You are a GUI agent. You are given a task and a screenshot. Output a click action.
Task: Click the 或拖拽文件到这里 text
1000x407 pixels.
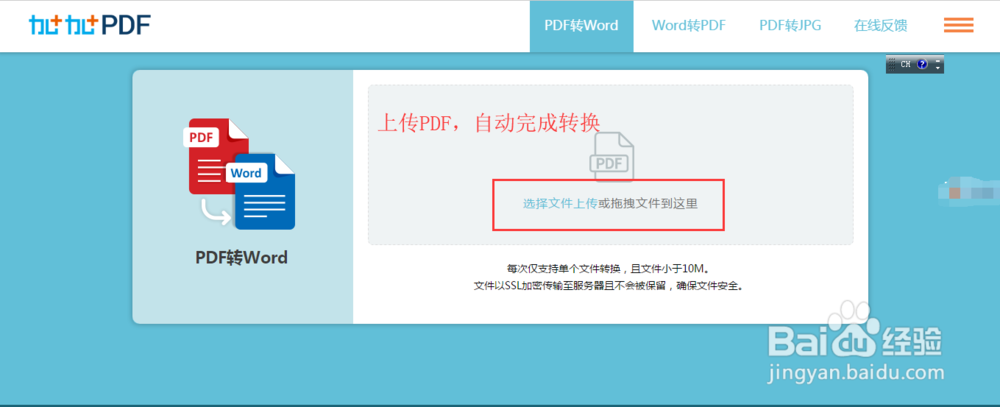click(x=647, y=204)
